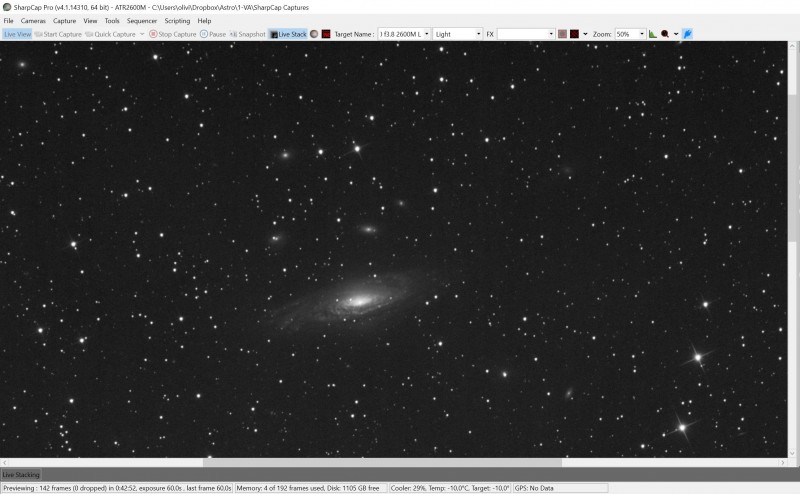This screenshot has height=494, width=800.
Task: Click the horizontal scrollbar below the image
Action: point(383,462)
